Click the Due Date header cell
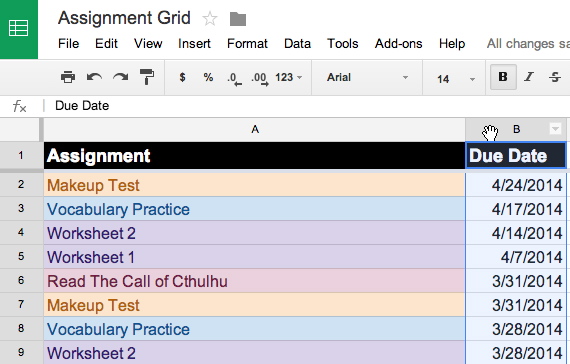The height and width of the screenshot is (364, 570). pyautogui.click(x=516, y=156)
